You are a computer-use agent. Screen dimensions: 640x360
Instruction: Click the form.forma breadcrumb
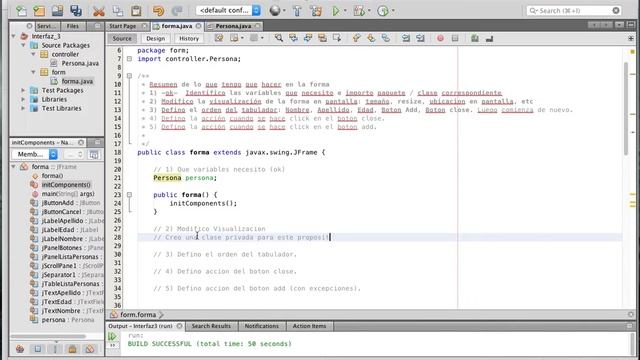click(138, 315)
